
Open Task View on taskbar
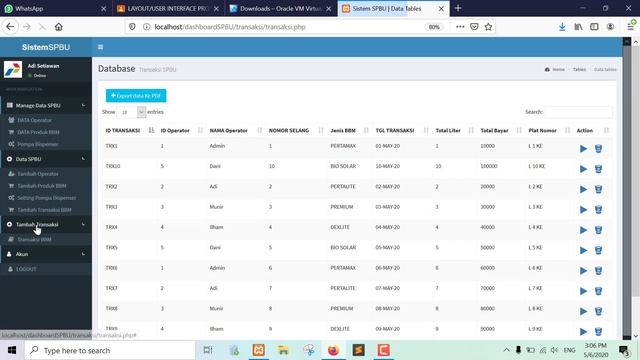(208, 350)
